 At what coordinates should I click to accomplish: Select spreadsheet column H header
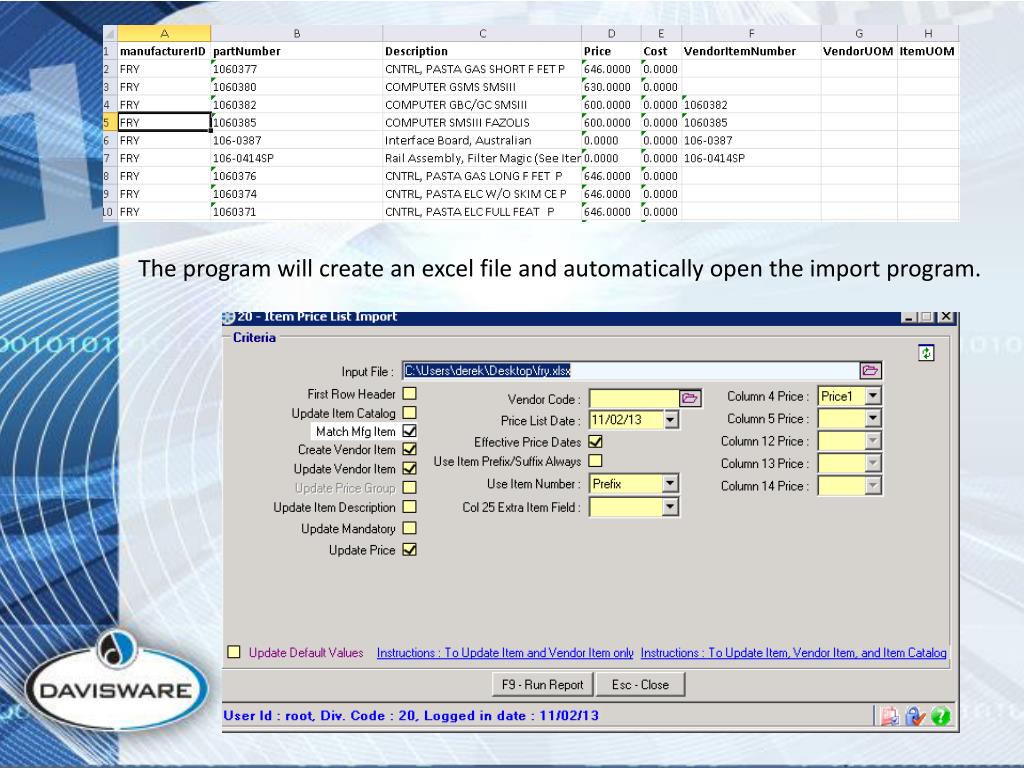pos(928,33)
